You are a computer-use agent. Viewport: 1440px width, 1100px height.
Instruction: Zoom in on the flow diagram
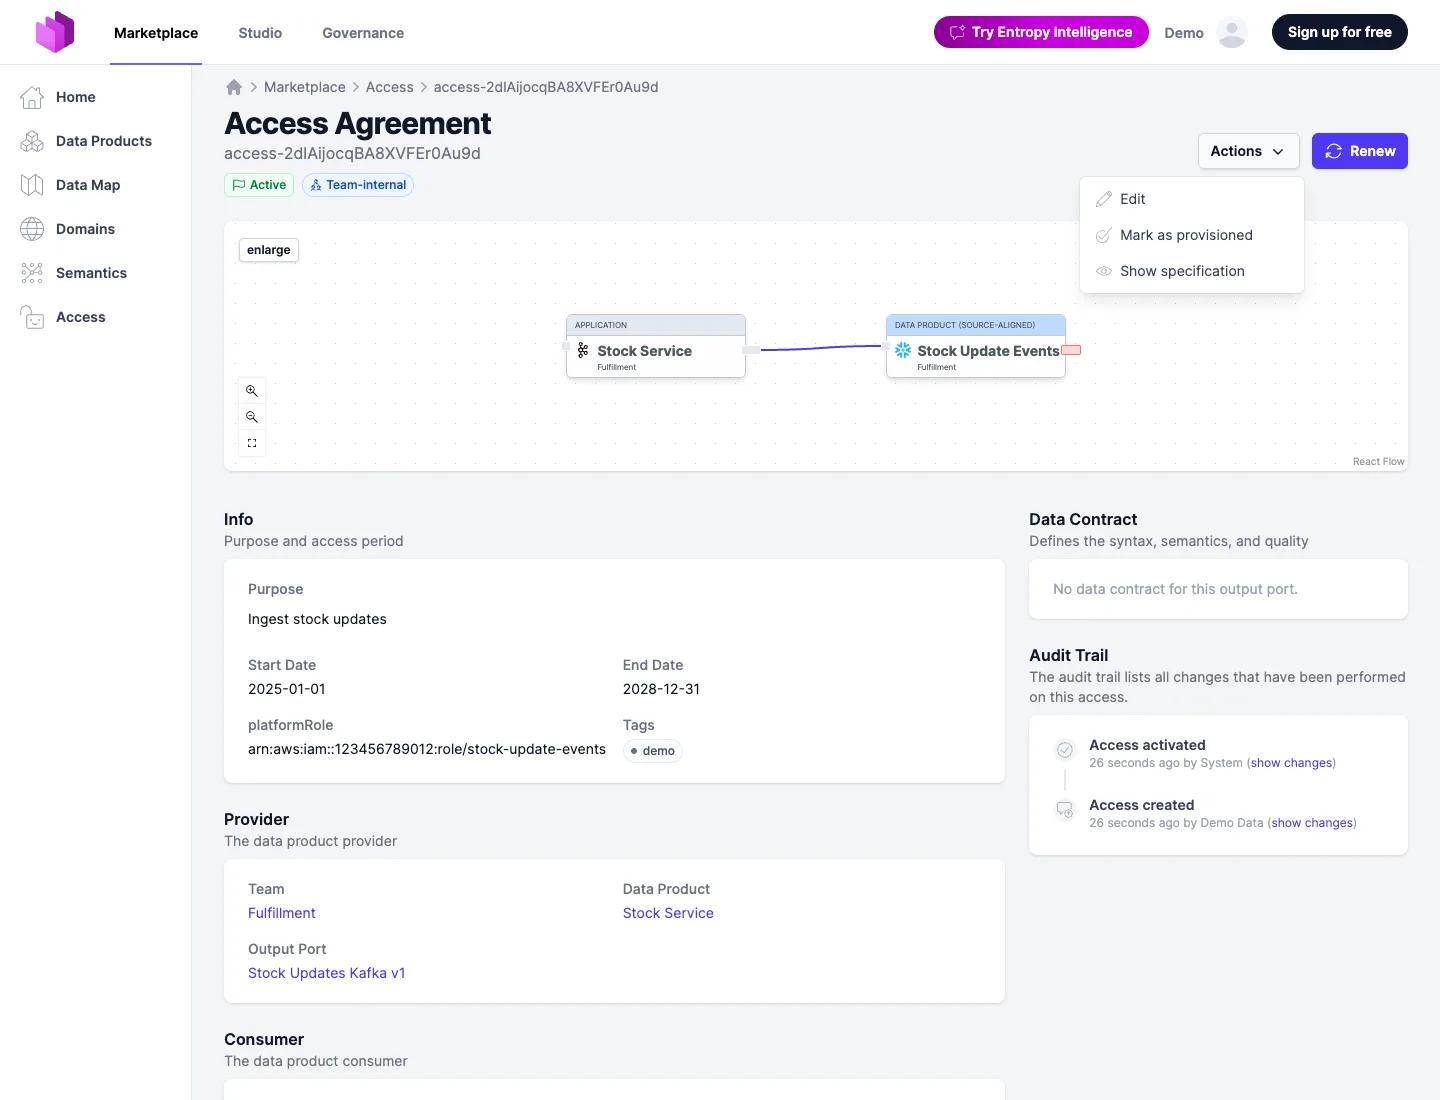pyautogui.click(x=252, y=391)
